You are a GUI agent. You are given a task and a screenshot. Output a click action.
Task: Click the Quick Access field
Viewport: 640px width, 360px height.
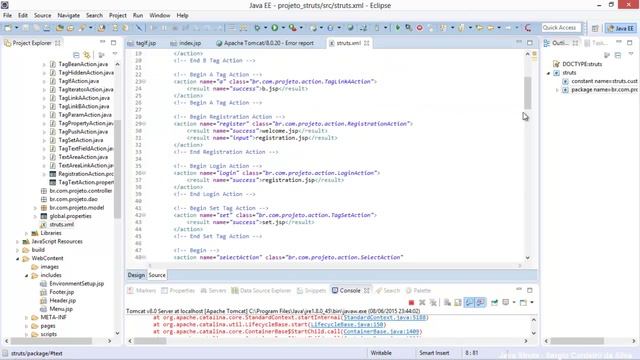[x=561, y=28]
